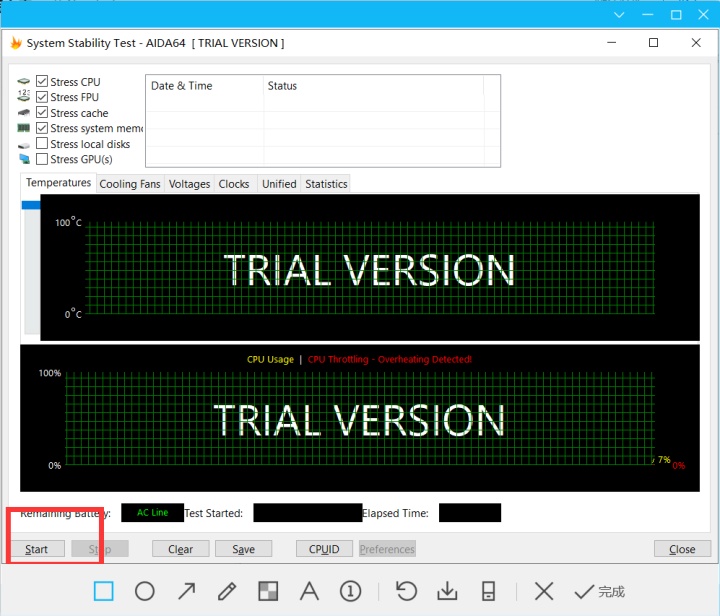Select the rectangle annotation tool

(103, 591)
